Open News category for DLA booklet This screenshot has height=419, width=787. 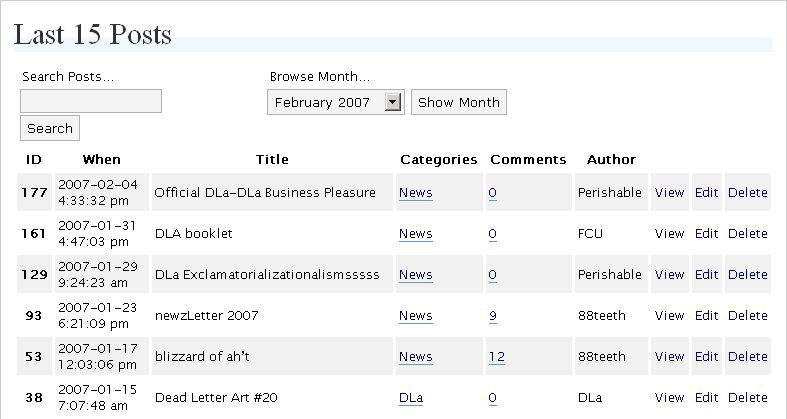(416, 234)
